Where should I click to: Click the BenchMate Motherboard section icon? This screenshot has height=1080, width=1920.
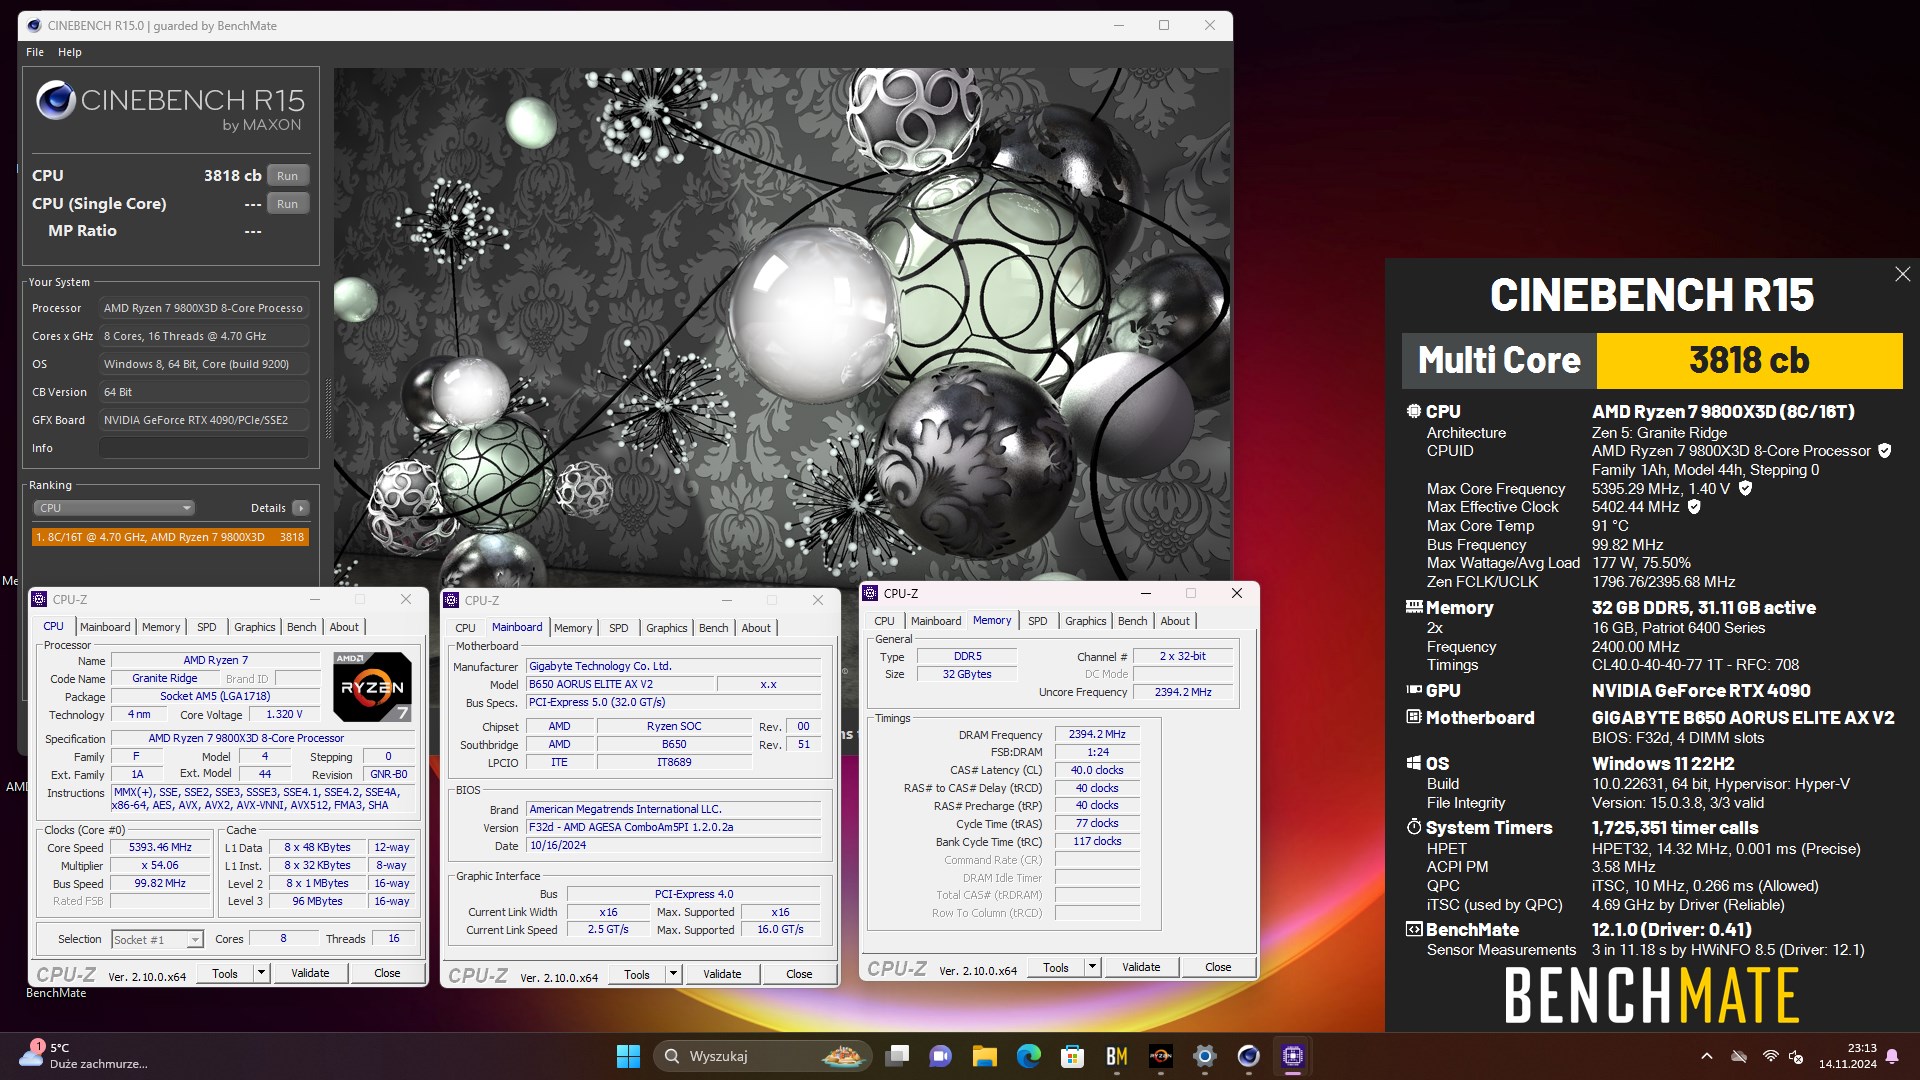click(x=1413, y=717)
